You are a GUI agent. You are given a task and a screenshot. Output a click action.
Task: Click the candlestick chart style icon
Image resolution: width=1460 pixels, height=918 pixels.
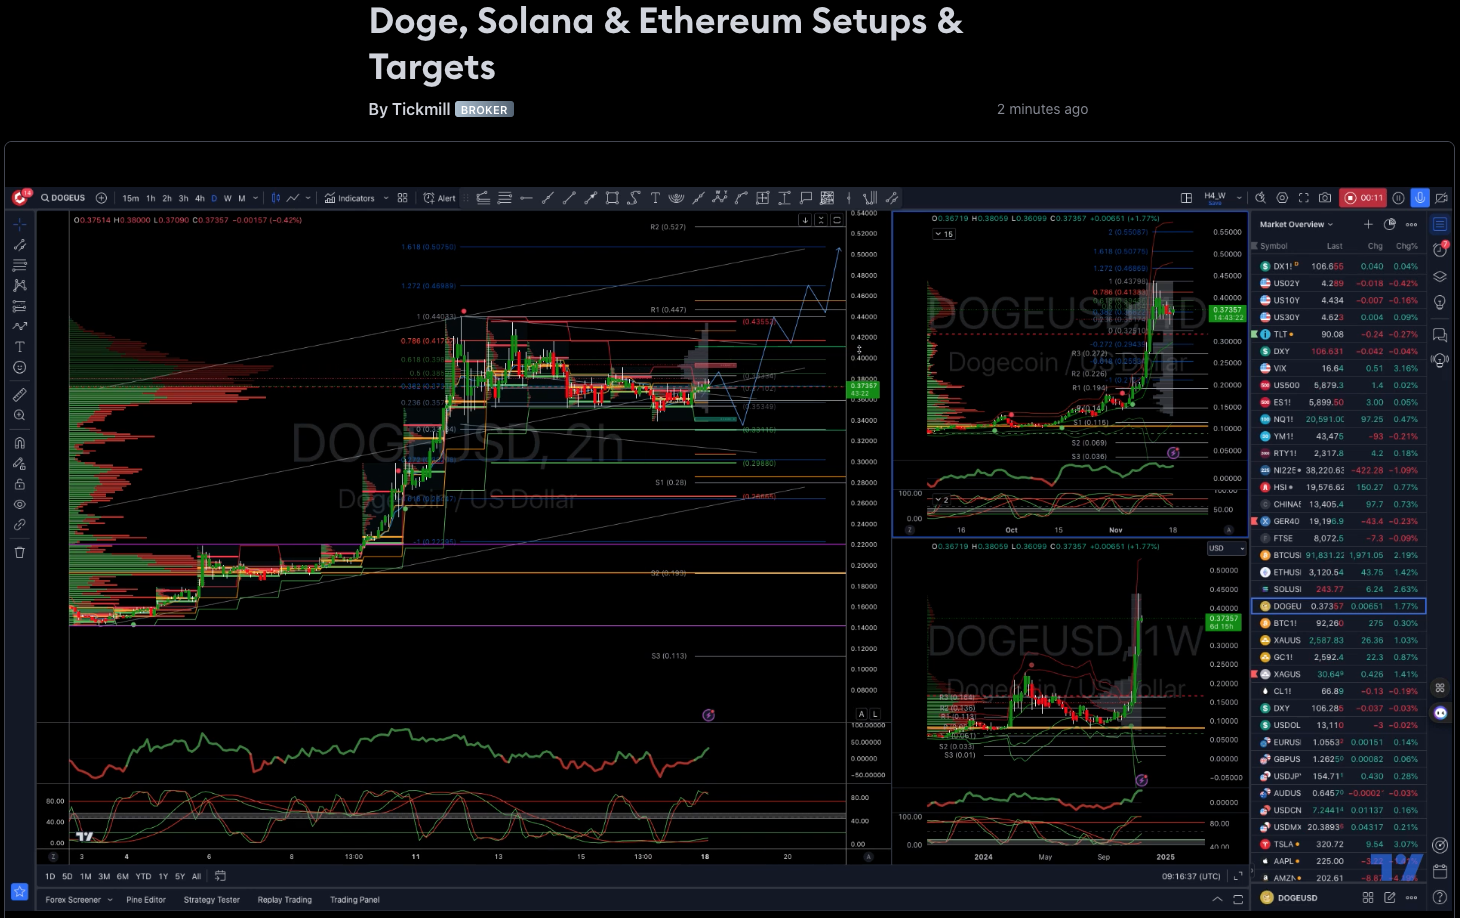276,198
